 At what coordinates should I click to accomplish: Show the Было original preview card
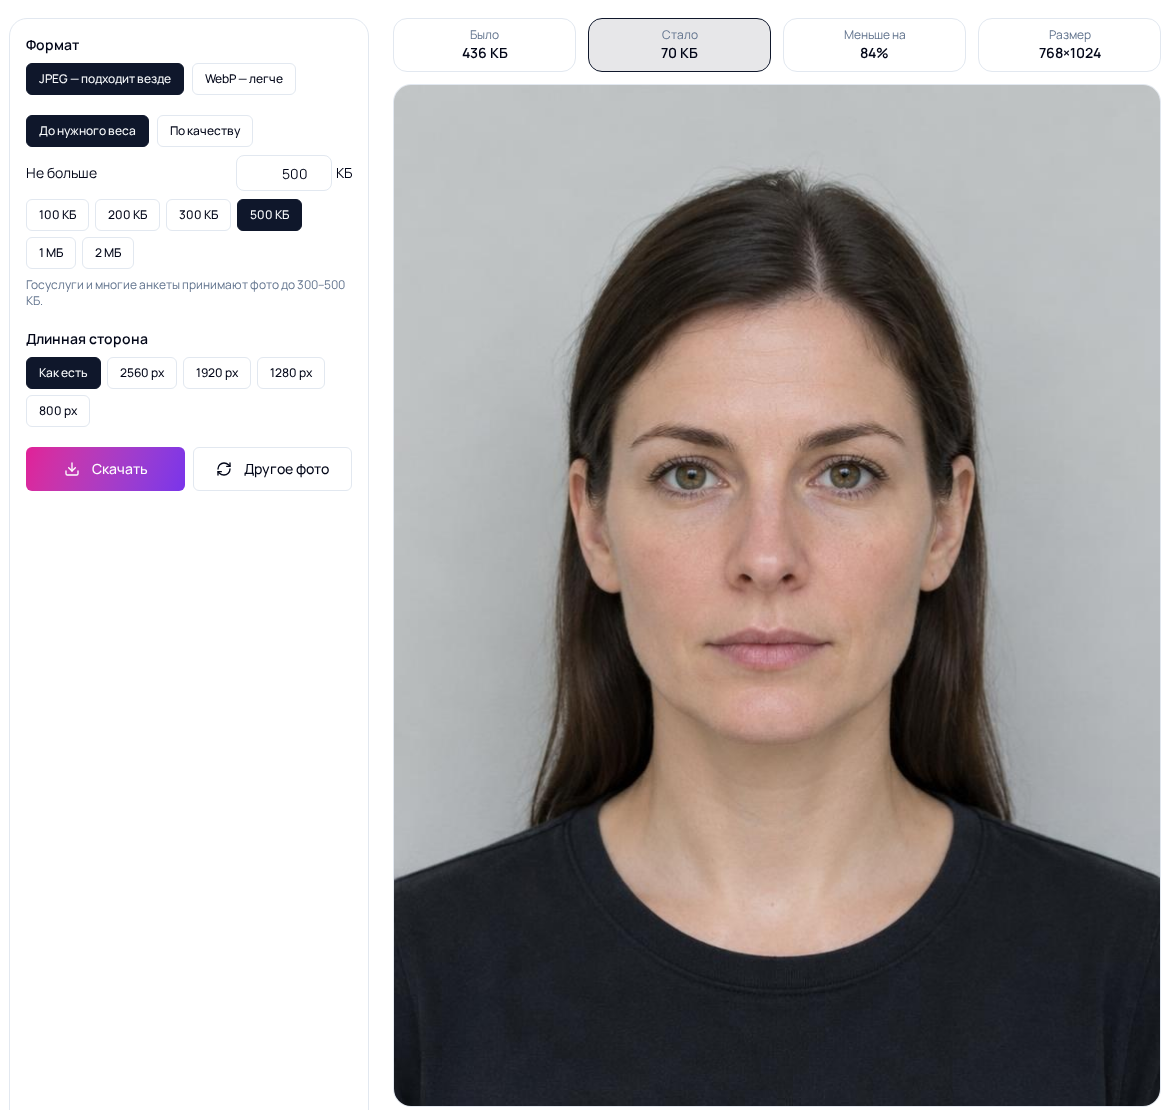(x=484, y=45)
